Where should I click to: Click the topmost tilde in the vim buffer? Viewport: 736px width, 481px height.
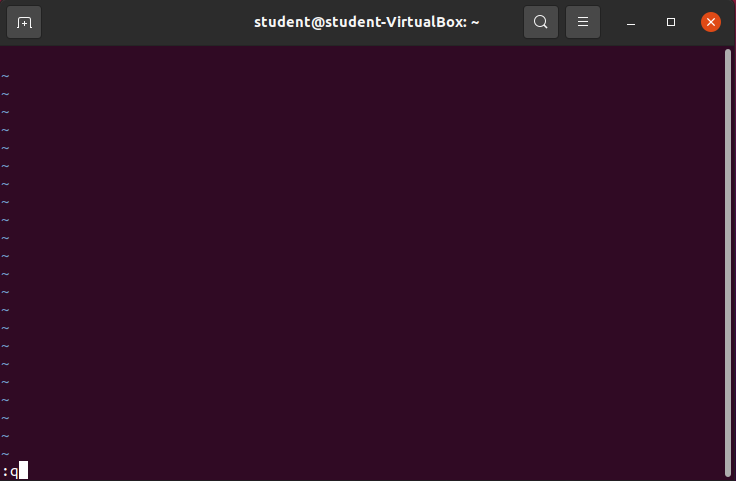(5, 76)
